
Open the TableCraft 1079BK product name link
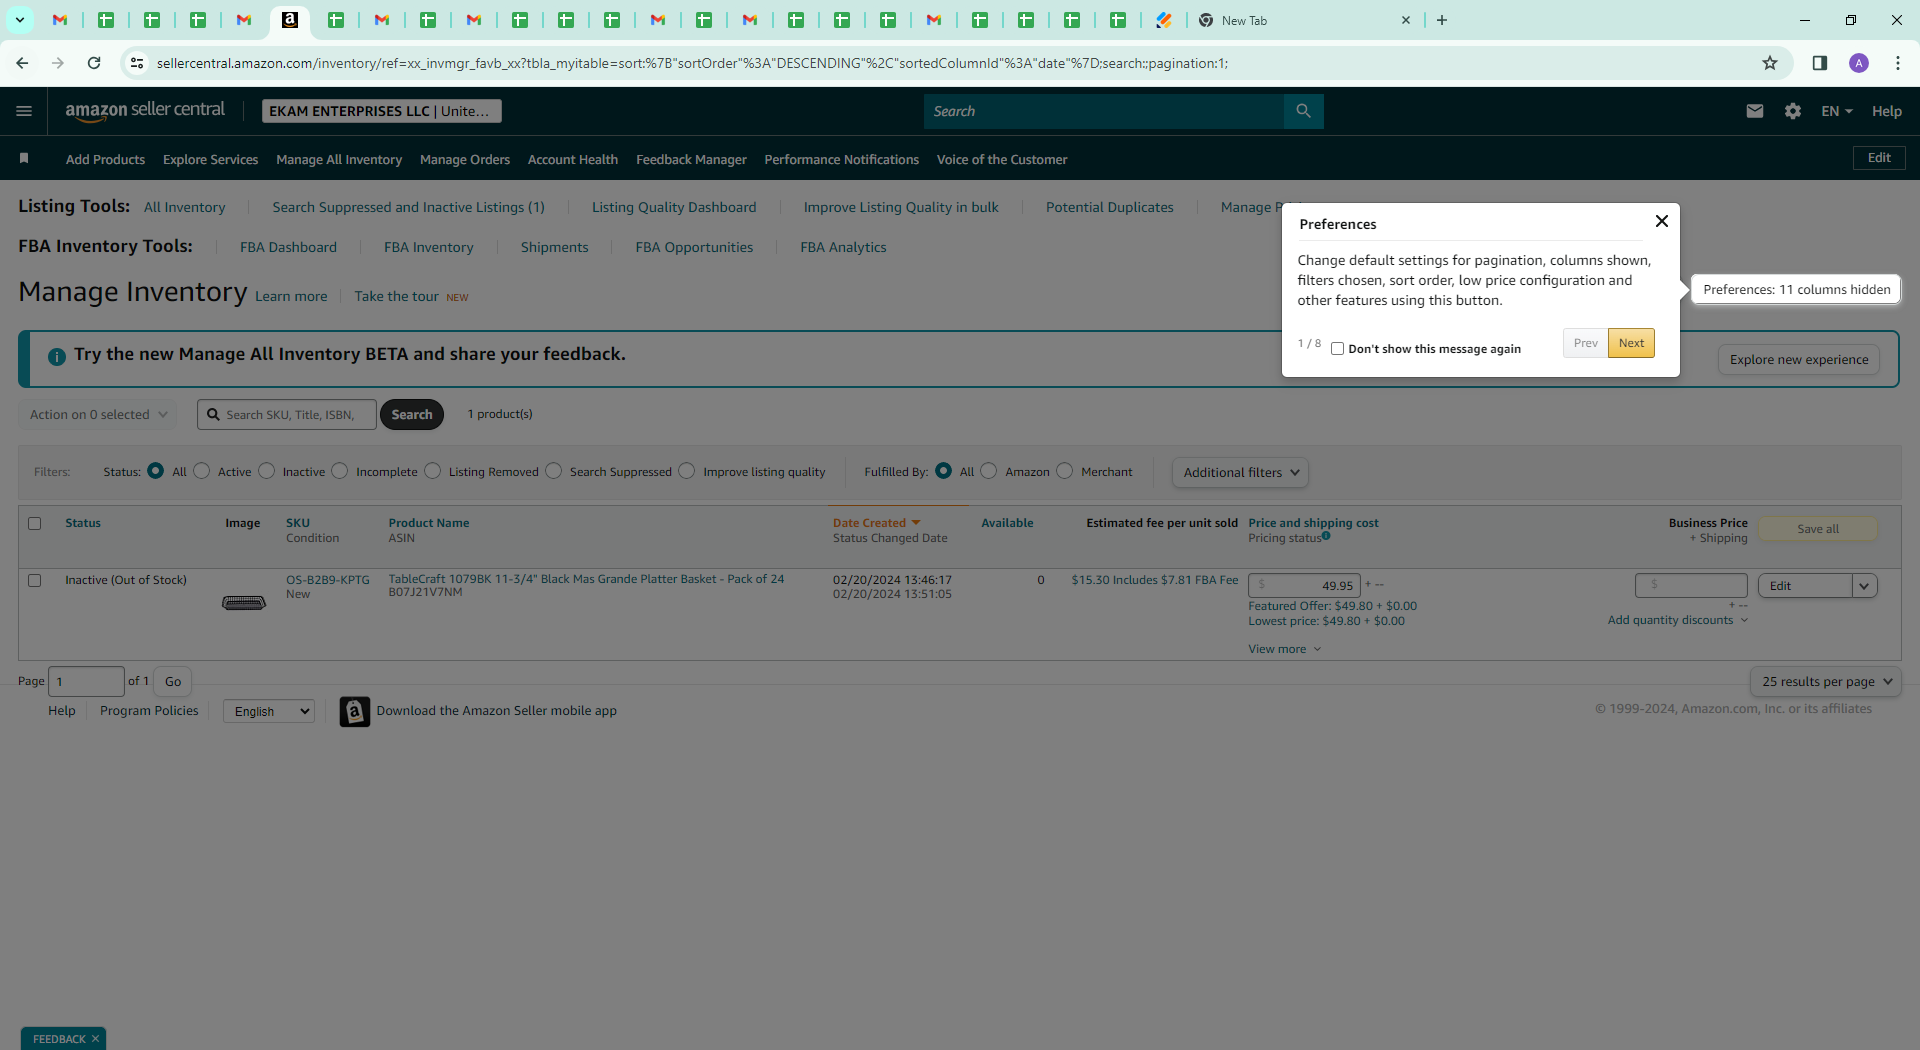[586, 579]
